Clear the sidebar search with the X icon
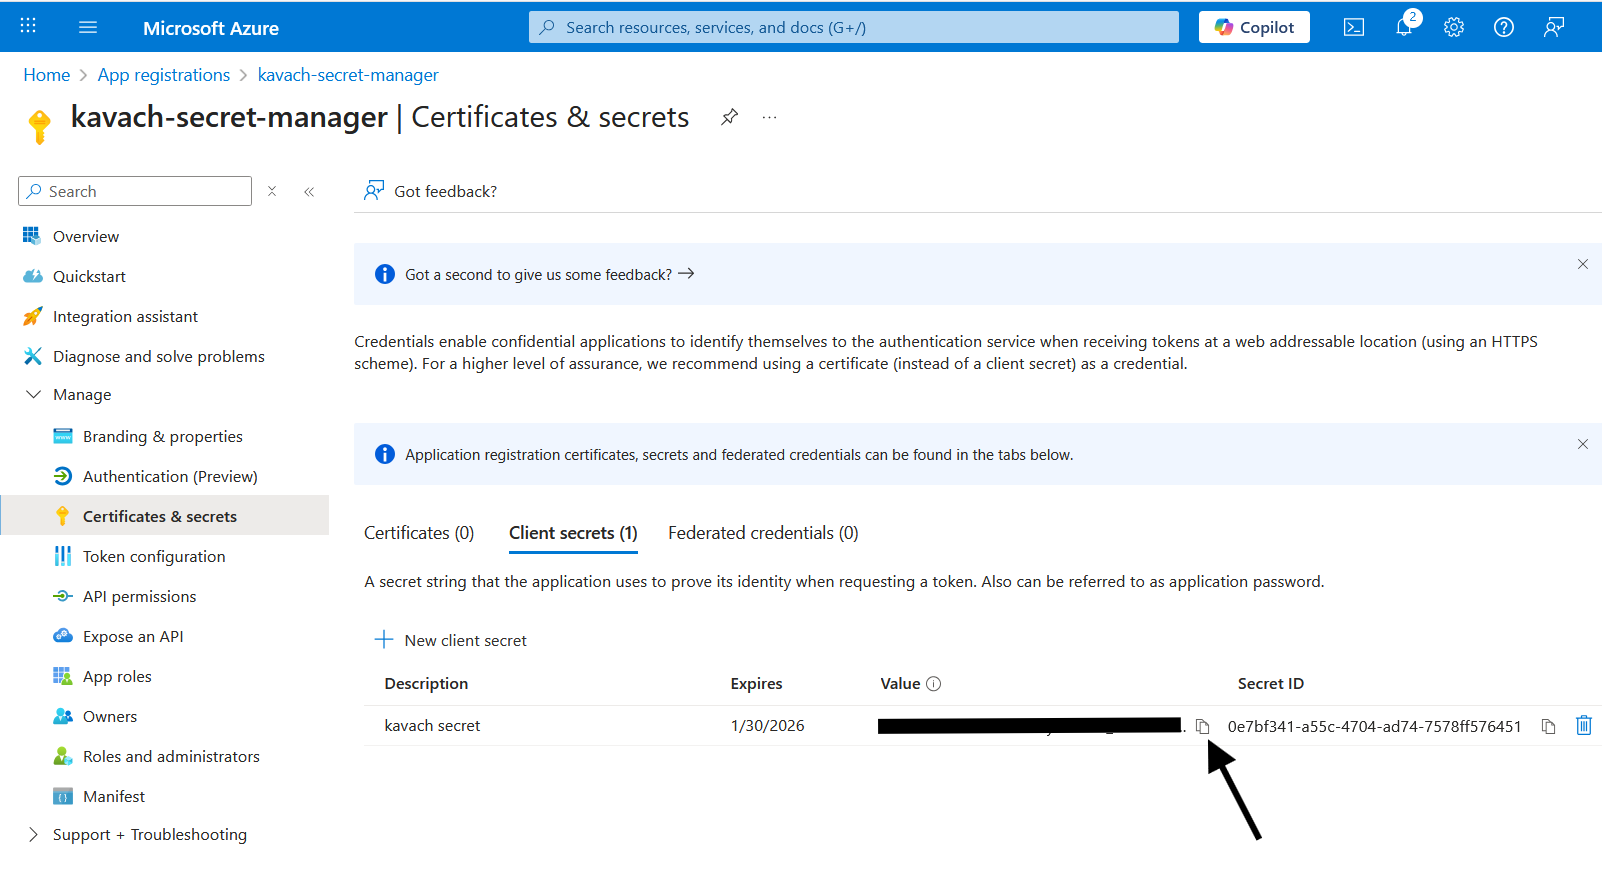 (x=272, y=191)
